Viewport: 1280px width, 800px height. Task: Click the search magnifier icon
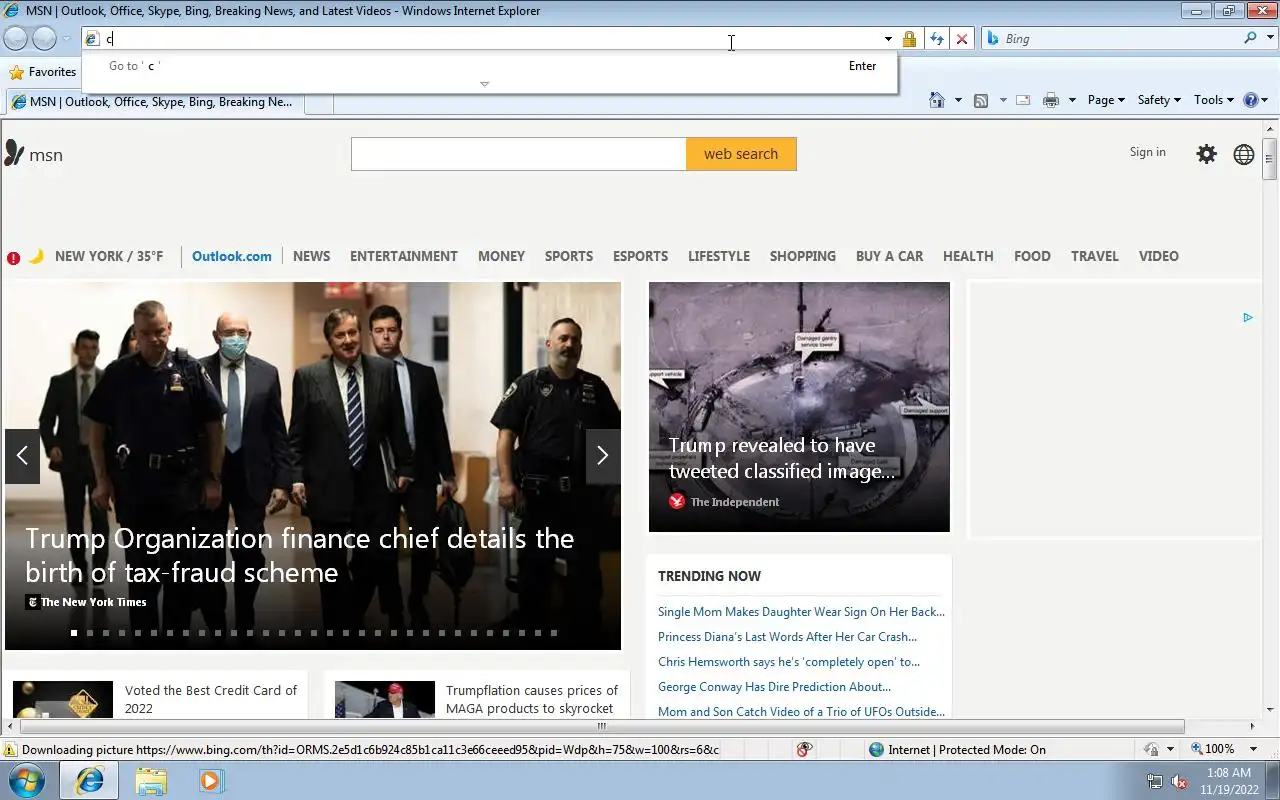(x=1250, y=38)
